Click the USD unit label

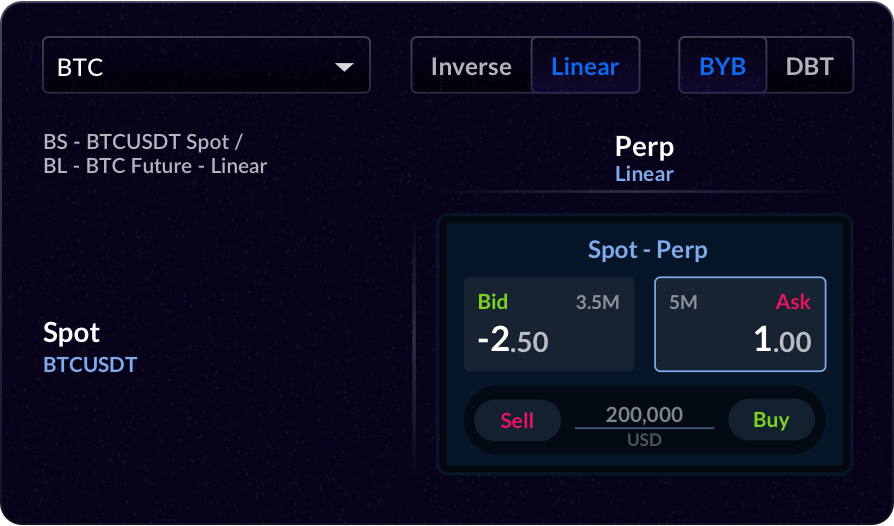point(644,440)
